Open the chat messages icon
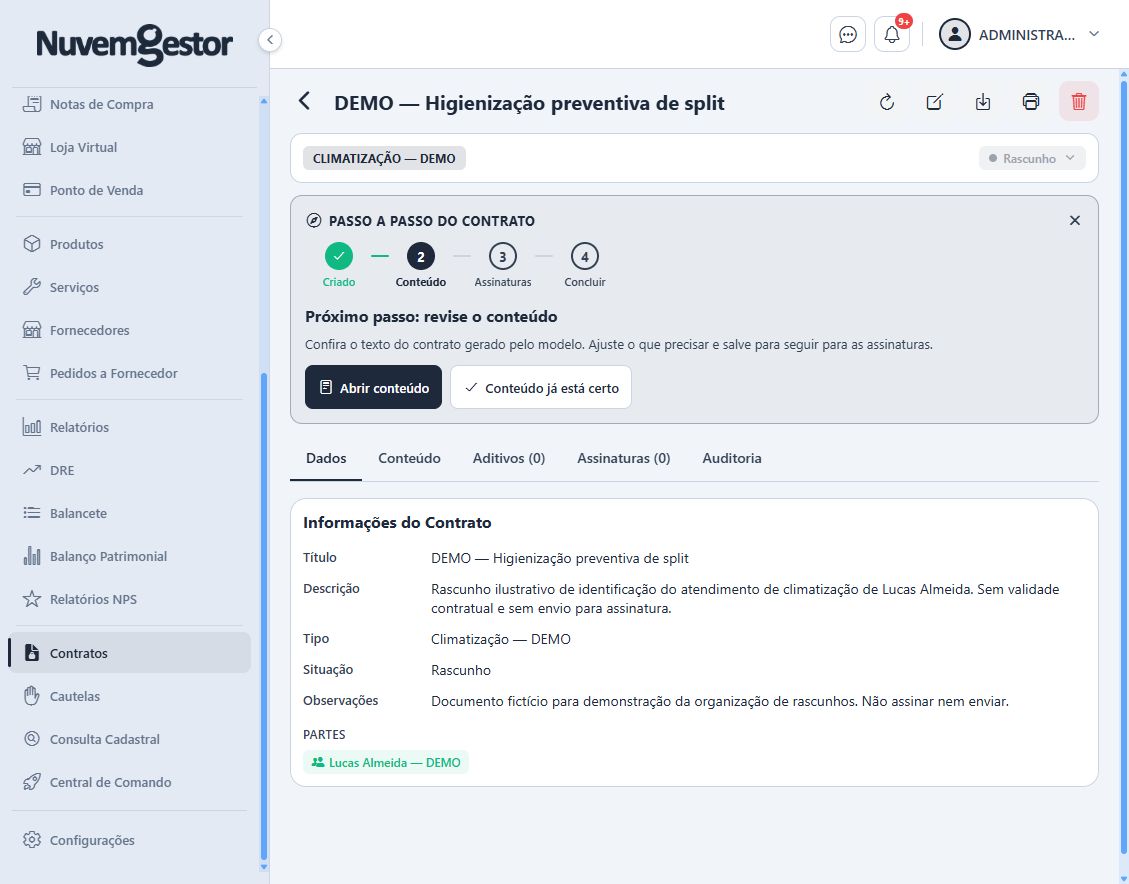 [847, 35]
